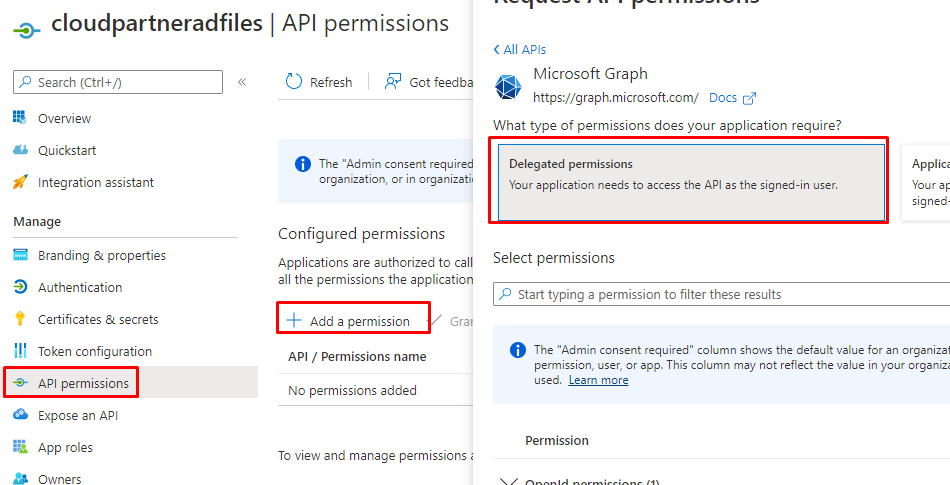
Task: Choose the Delegated permissions card
Action: point(691,181)
